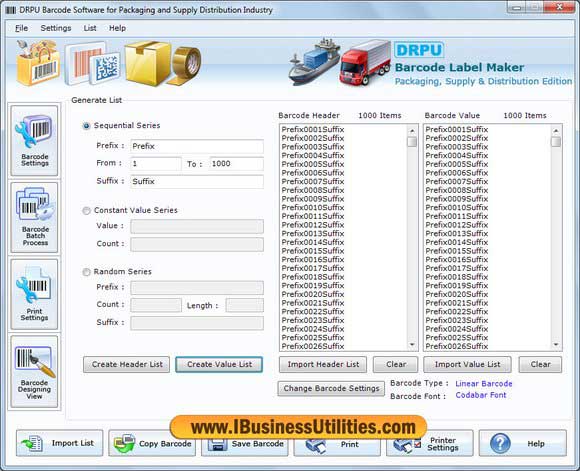Viewport: 580px width, 471px height.
Task: Open Barcode Settings sidebar icon
Action: [34, 141]
